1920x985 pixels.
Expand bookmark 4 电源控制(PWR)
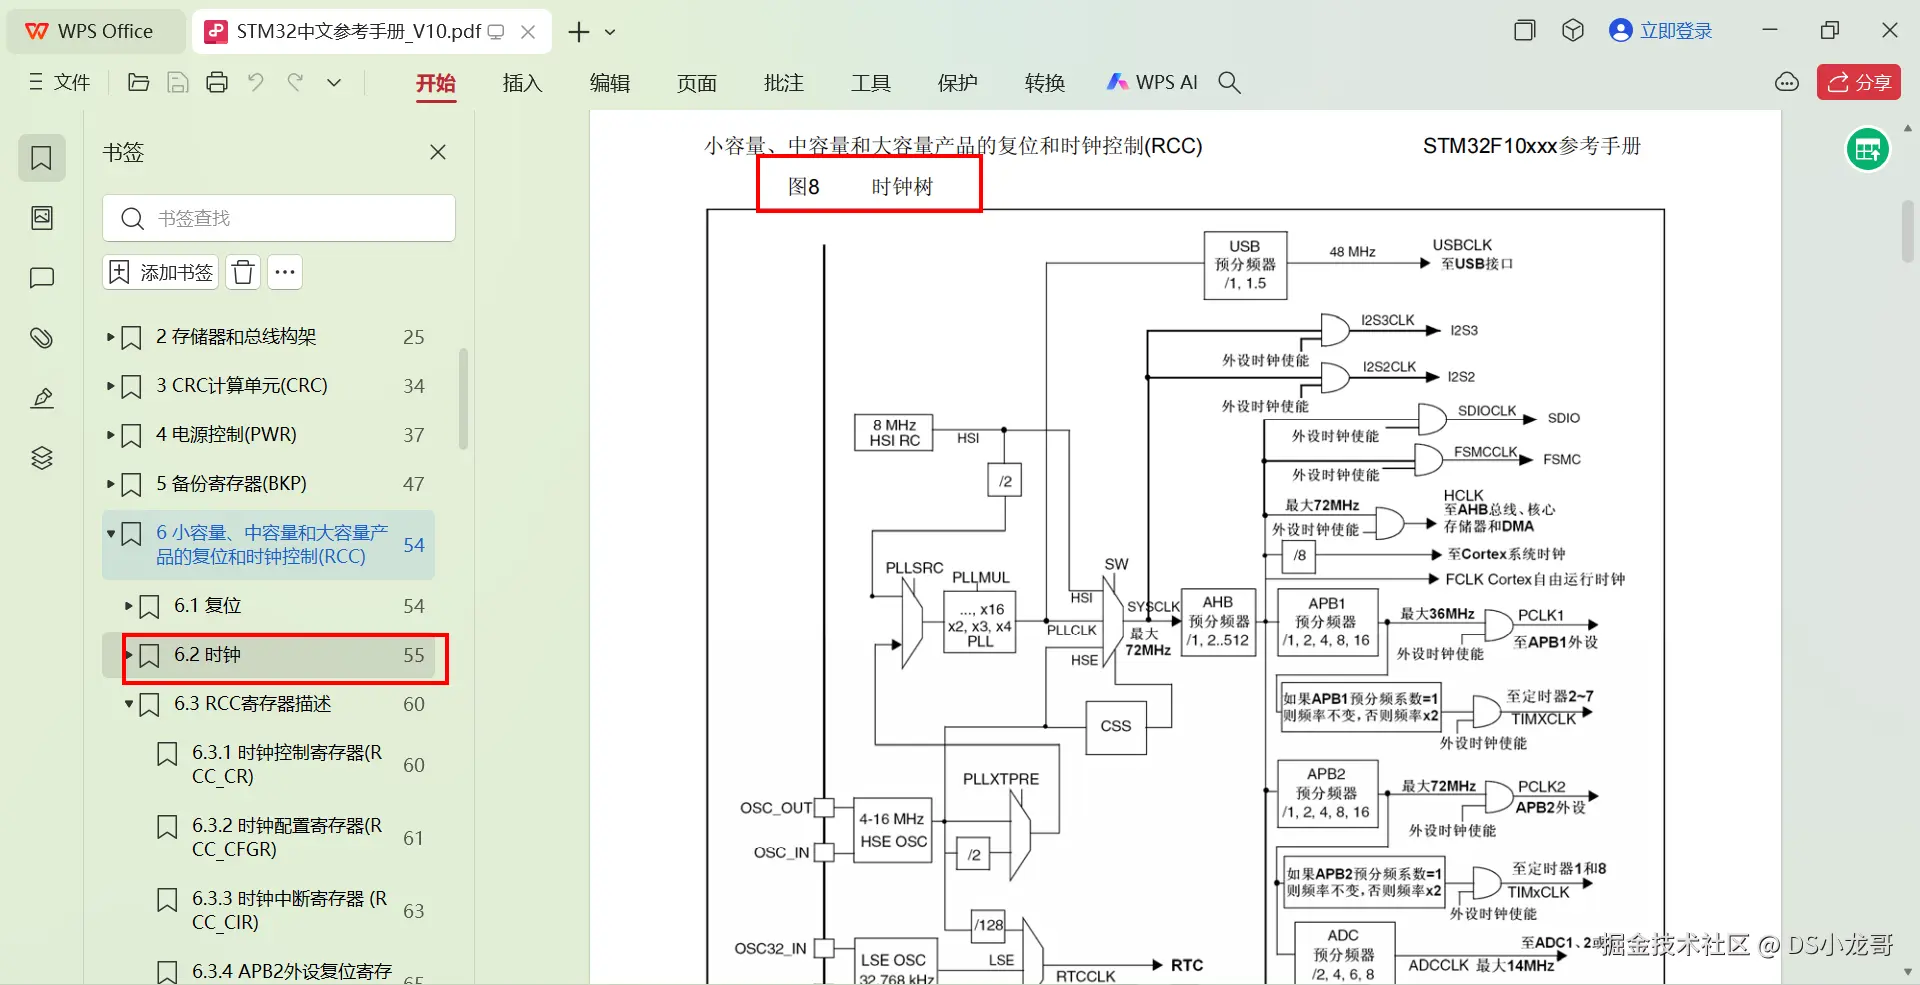[111, 435]
